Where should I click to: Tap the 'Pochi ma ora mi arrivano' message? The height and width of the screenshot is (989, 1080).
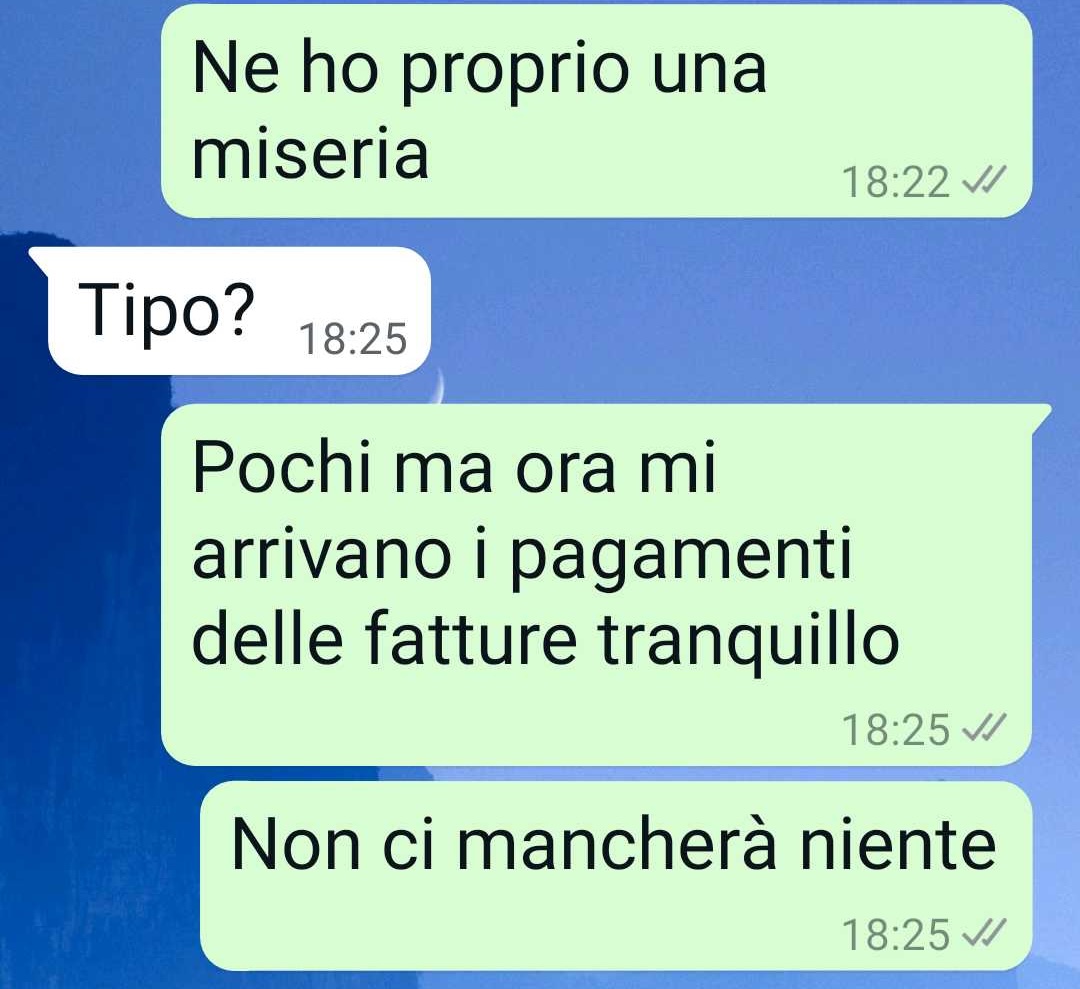(596, 585)
